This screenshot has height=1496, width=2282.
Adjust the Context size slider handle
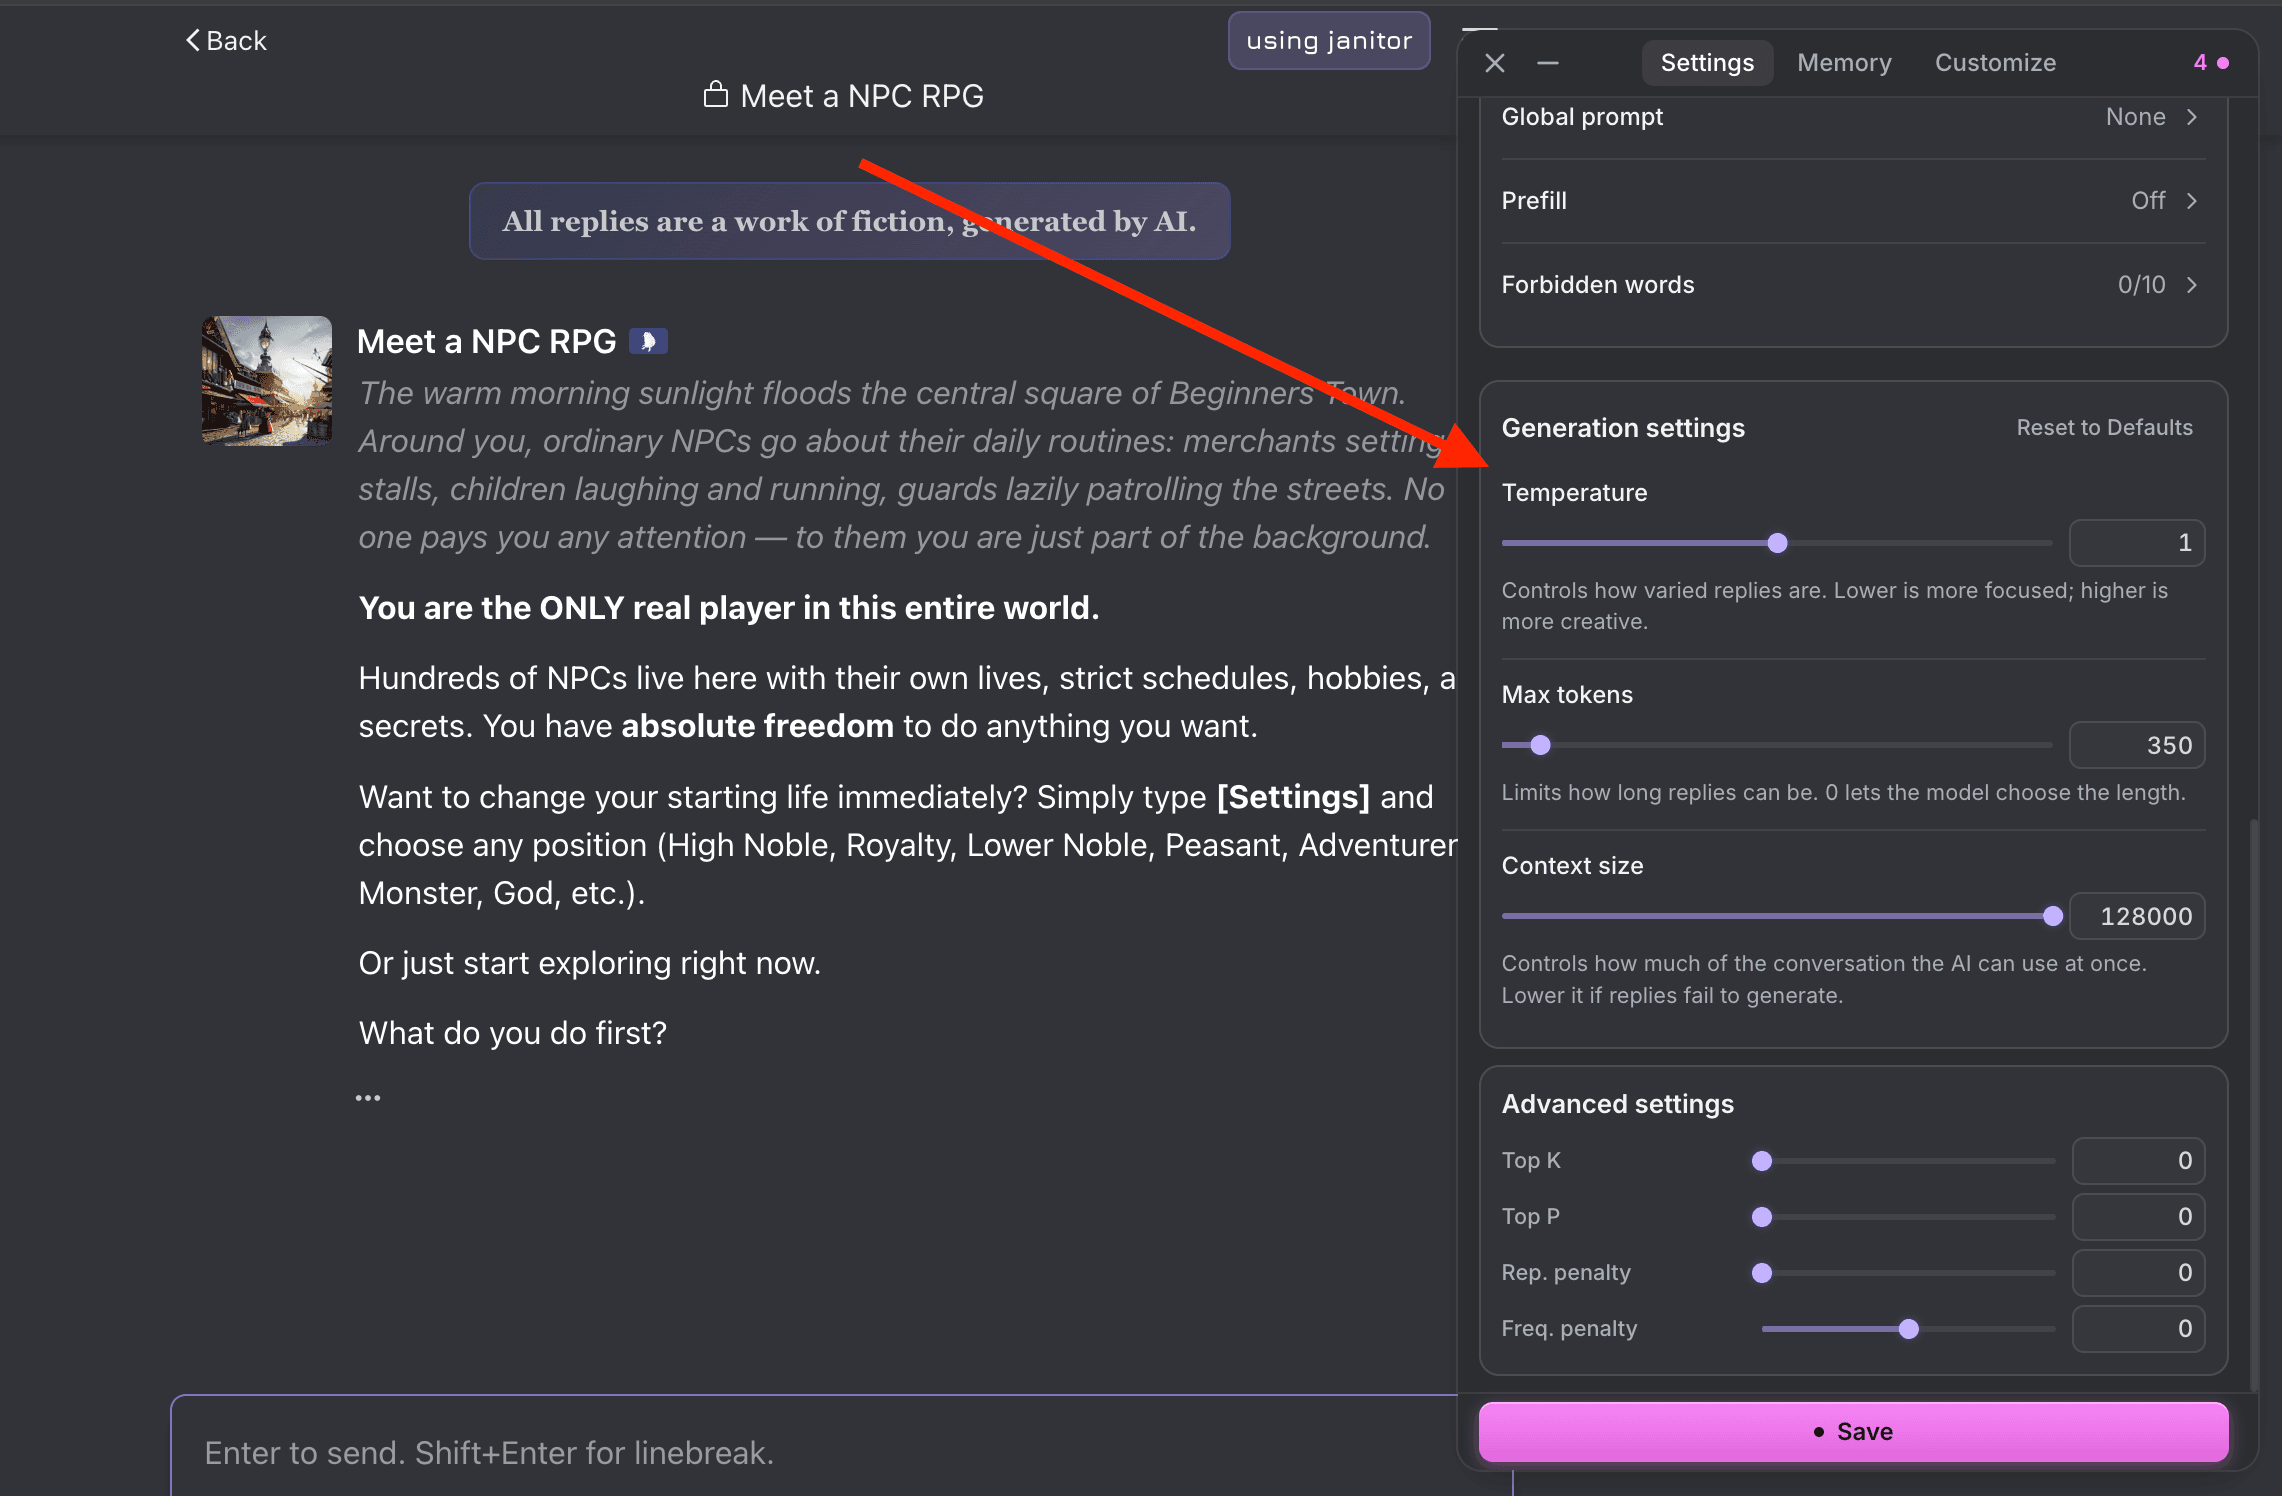[2053, 916]
